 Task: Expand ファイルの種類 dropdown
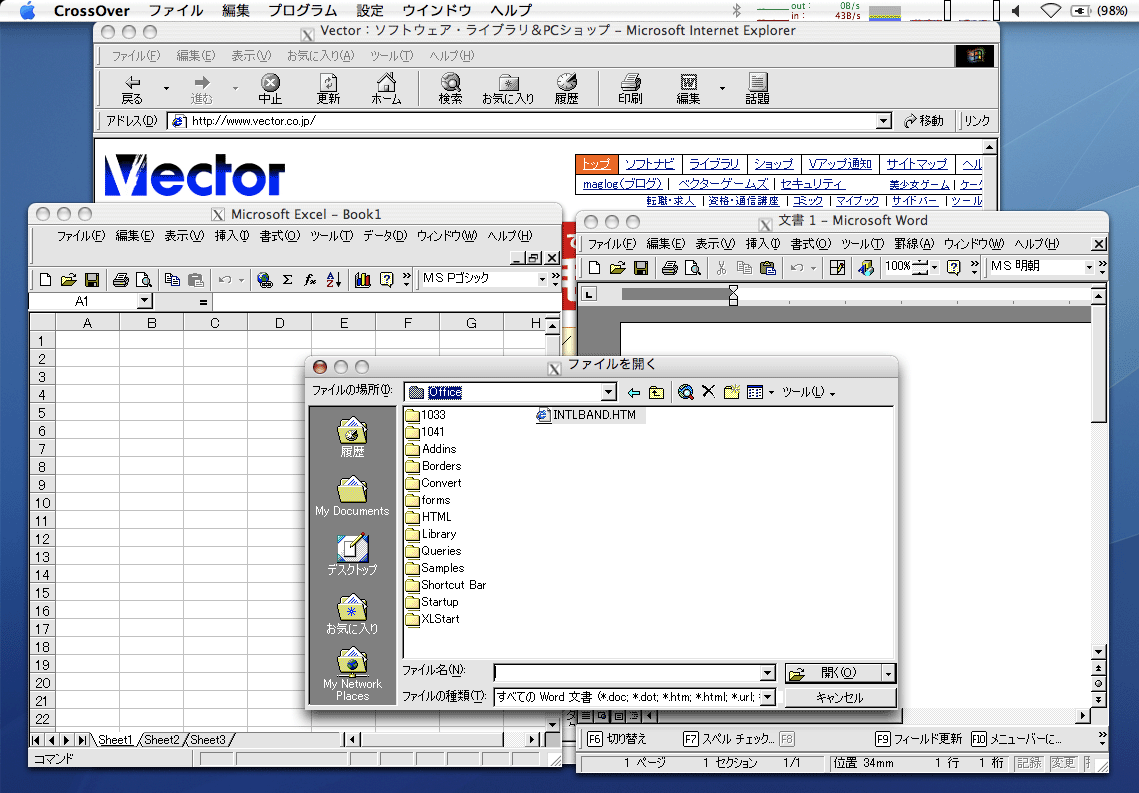click(768, 697)
